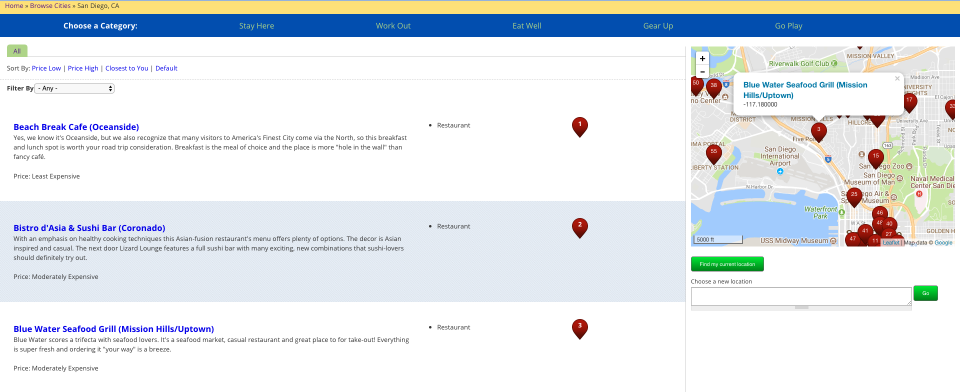Click map marker 25 near Air & Space Museum
Image resolution: width=960 pixels, height=392 pixels.
[x=855, y=197]
